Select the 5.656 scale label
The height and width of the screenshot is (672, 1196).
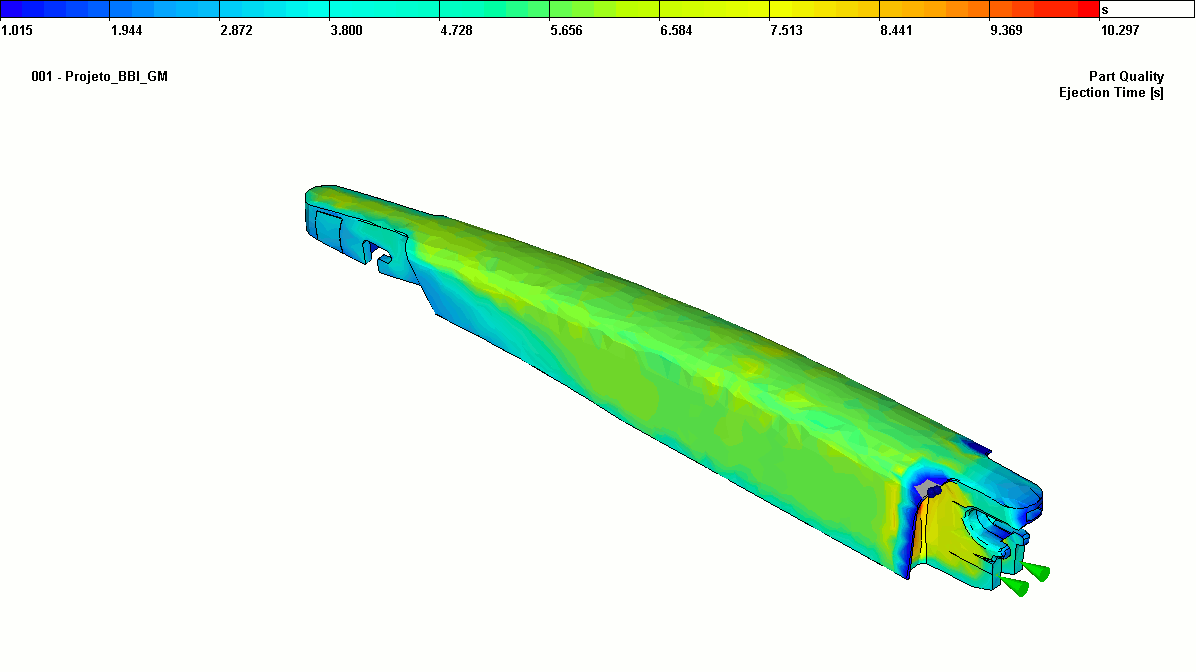pos(566,30)
